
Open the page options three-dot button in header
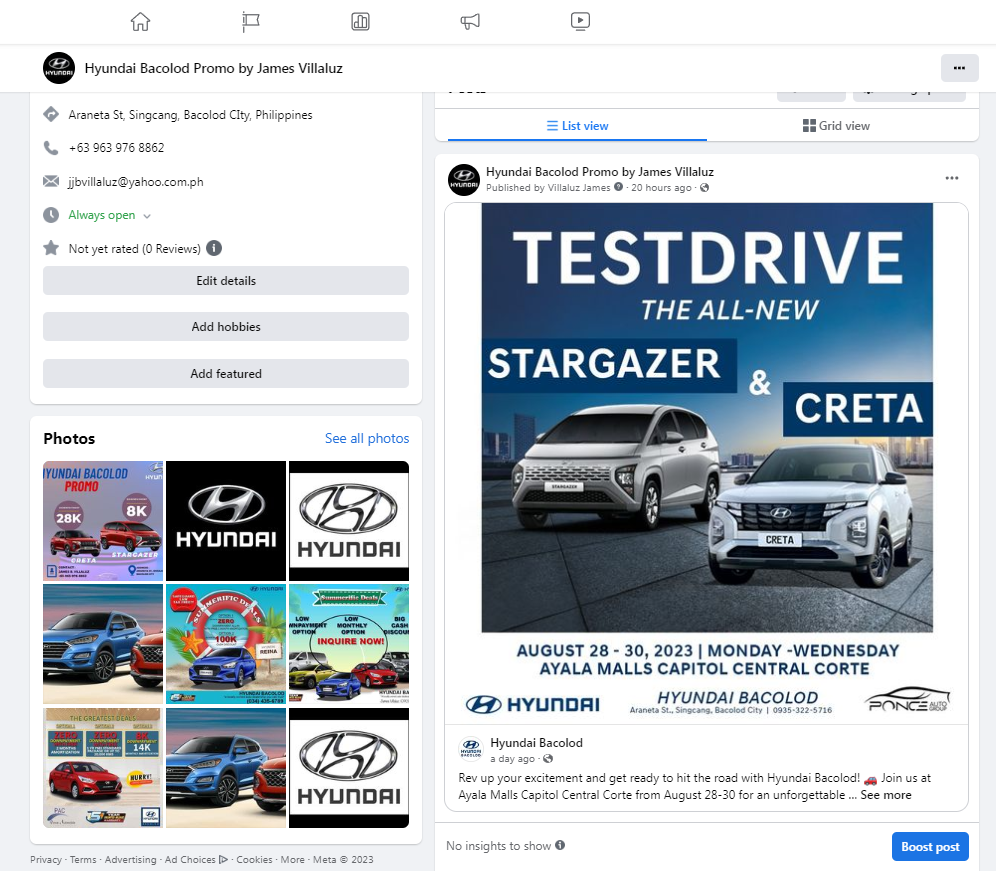[959, 68]
